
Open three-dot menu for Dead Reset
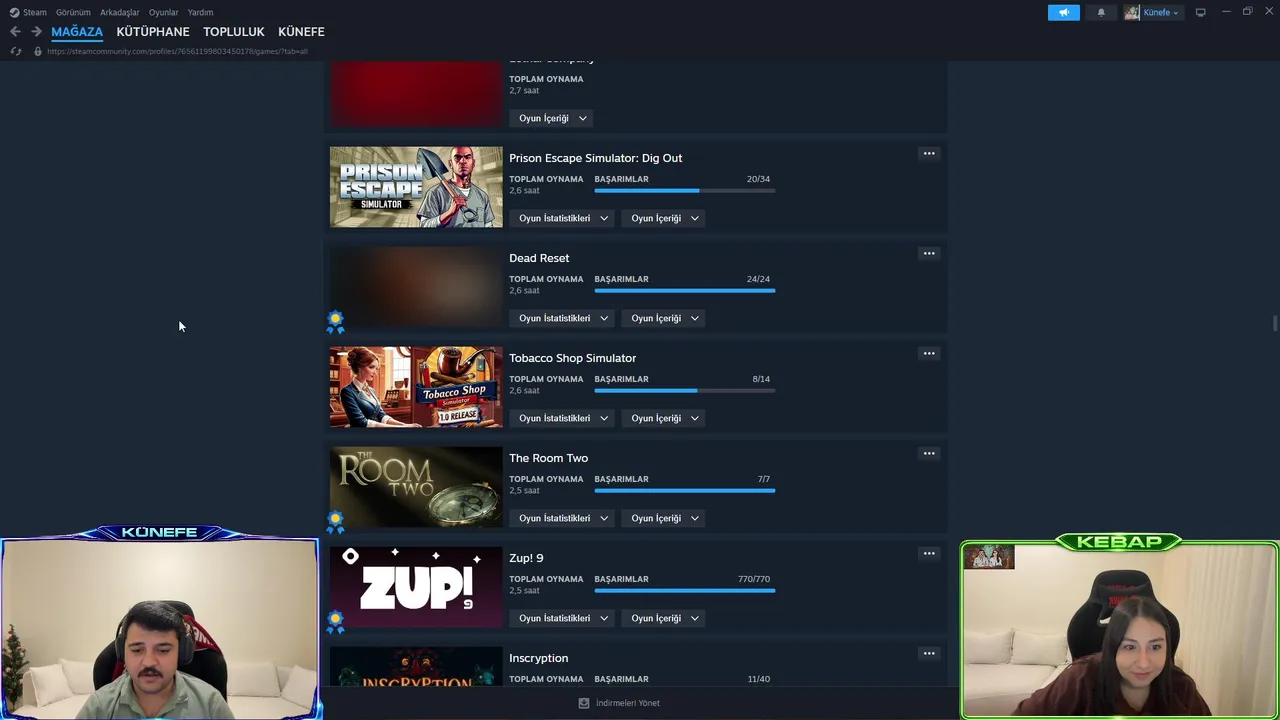coord(929,254)
